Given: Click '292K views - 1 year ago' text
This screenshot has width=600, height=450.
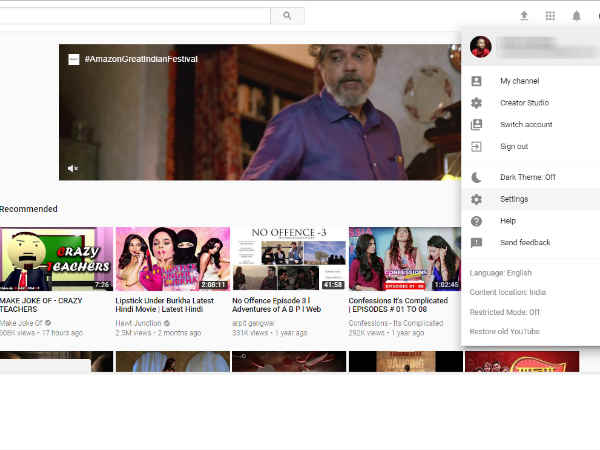Looking at the screenshot, I should point(386,333).
